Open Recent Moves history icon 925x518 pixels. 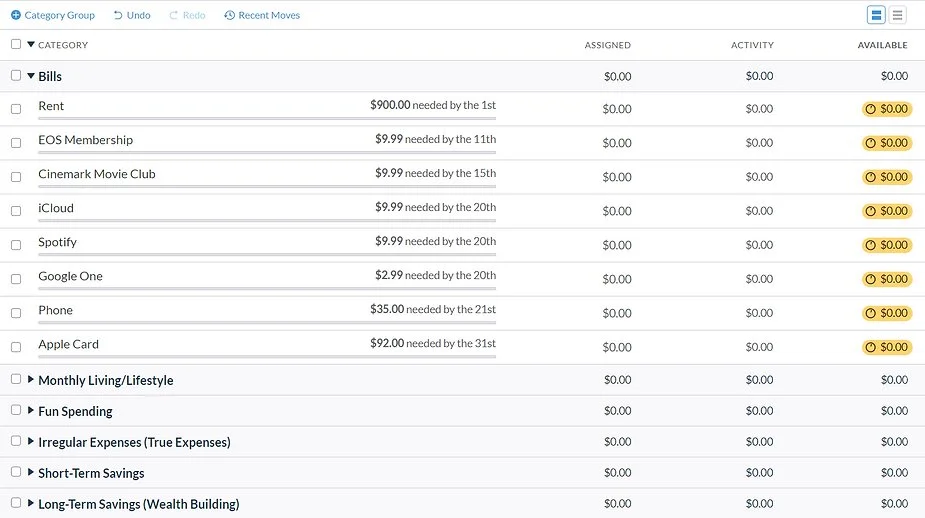pos(230,15)
